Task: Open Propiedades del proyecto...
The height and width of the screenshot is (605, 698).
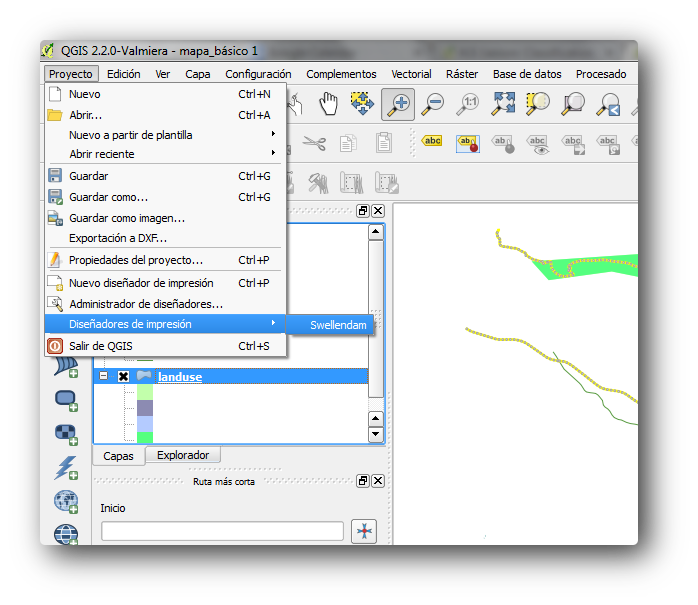Action: point(165,260)
